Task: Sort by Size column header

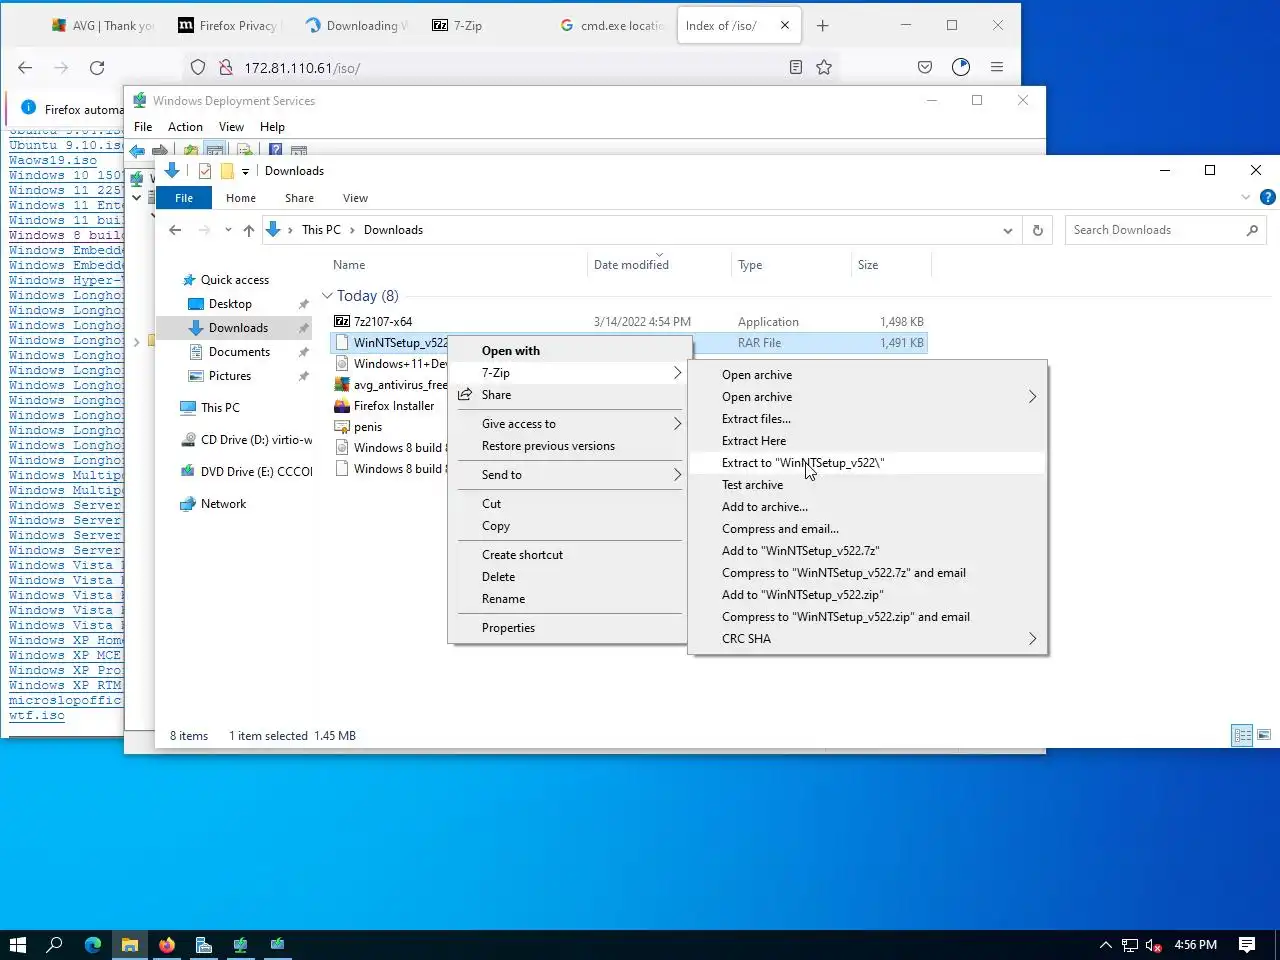Action: tap(868, 265)
